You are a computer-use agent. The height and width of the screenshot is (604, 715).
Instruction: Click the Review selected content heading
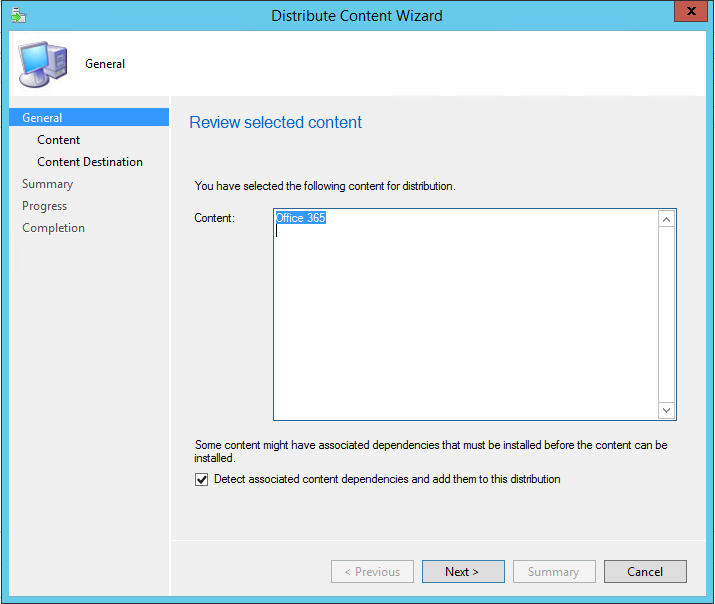[x=275, y=122]
